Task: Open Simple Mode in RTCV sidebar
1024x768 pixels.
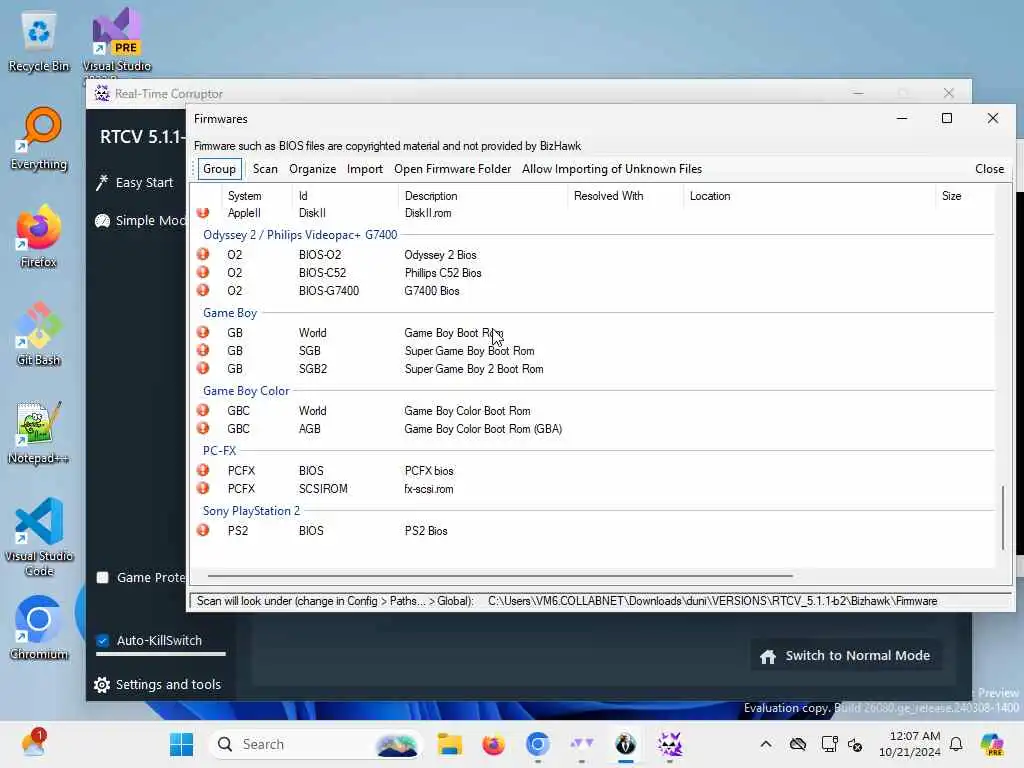Action: pos(140,221)
